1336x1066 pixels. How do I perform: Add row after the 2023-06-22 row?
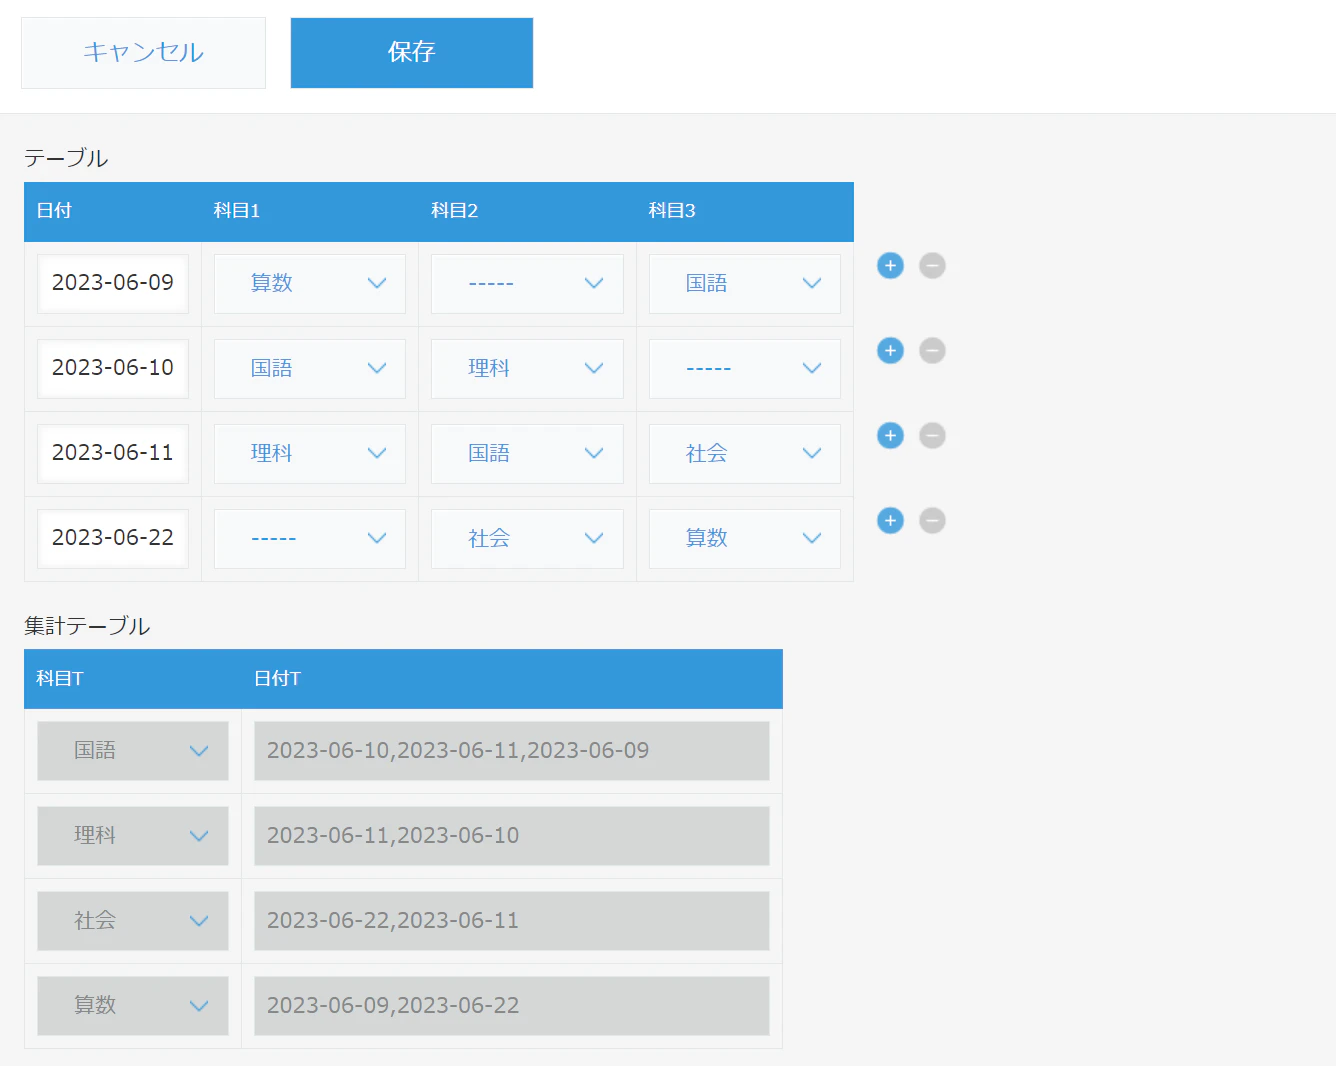pyautogui.click(x=890, y=521)
